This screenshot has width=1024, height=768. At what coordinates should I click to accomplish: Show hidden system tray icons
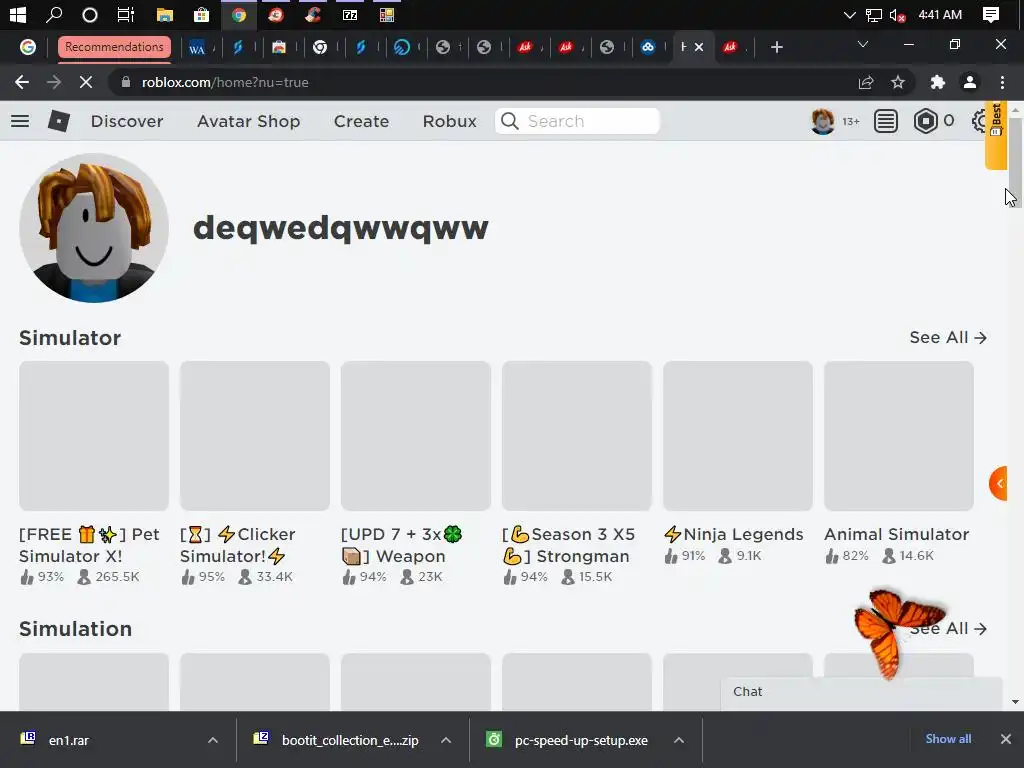[849, 15]
